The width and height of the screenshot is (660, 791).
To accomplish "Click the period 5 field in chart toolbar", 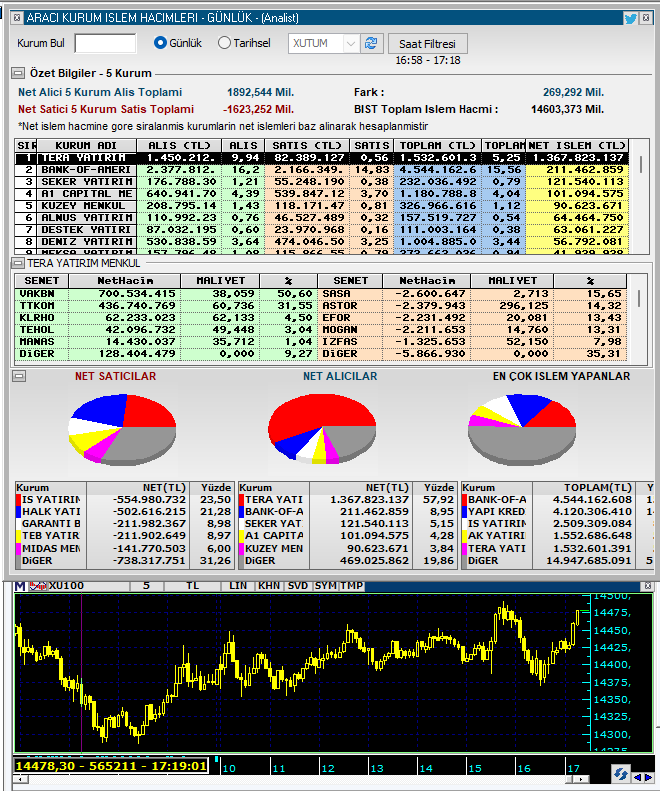I will 146,586.
